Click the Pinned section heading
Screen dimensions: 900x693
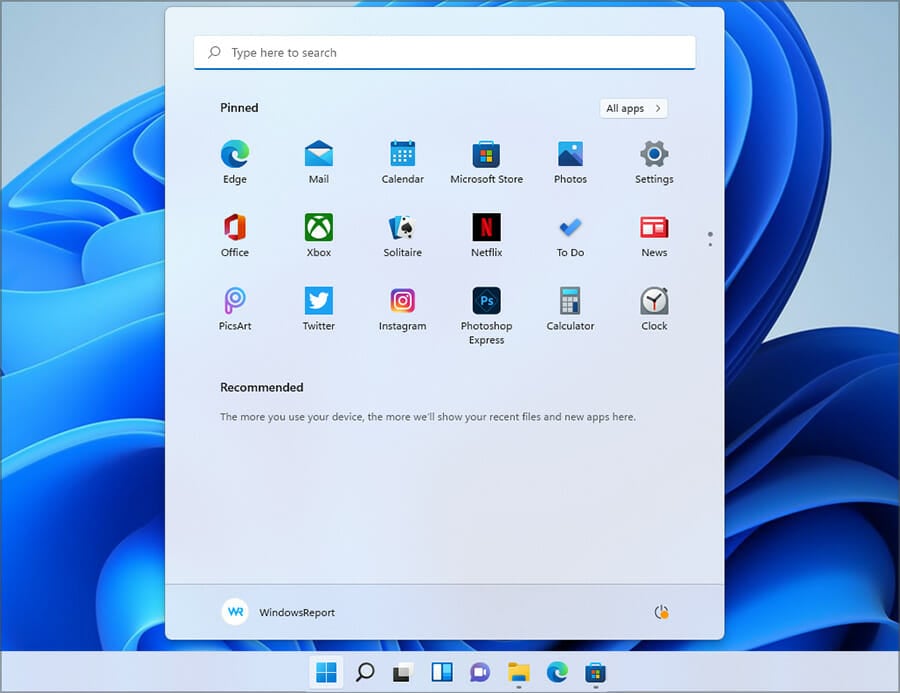pyautogui.click(x=239, y=108)
